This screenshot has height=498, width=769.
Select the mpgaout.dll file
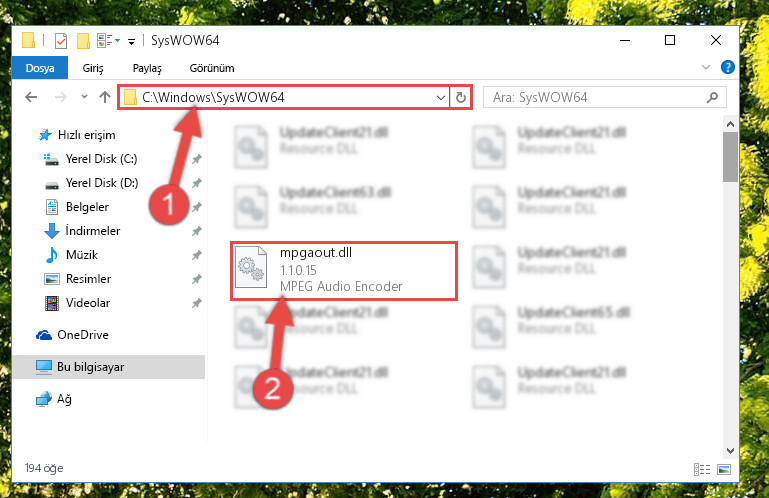click(344, 270)
